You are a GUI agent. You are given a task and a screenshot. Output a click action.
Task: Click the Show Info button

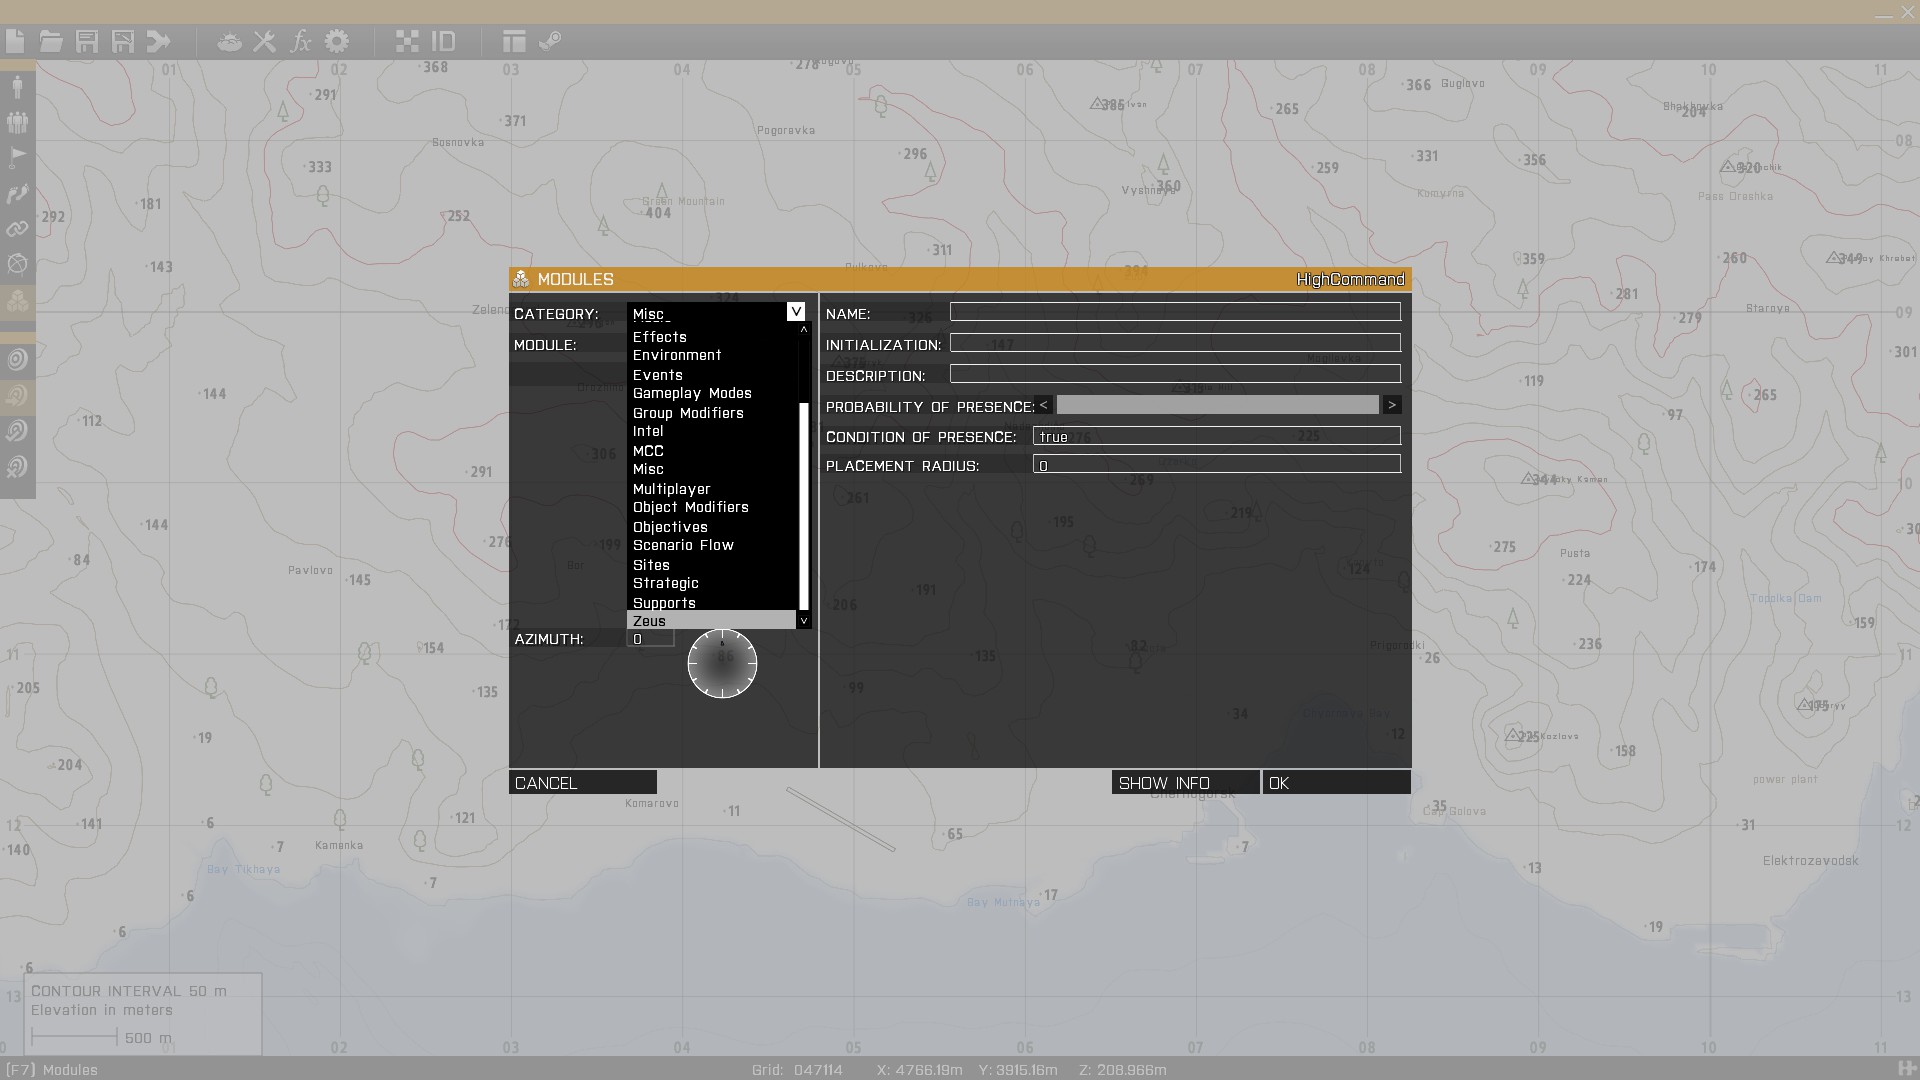click(x=1184, y=782)
